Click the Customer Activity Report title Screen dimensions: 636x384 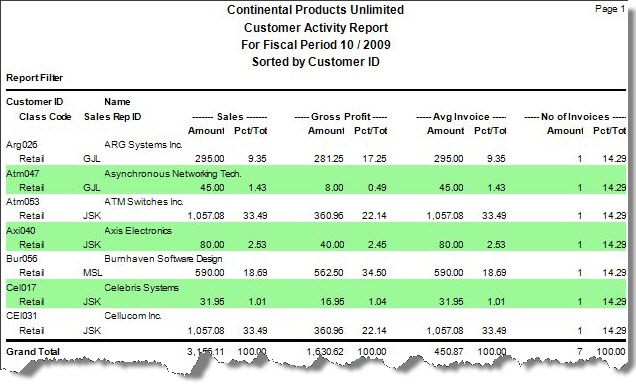[x=316, y=28]
